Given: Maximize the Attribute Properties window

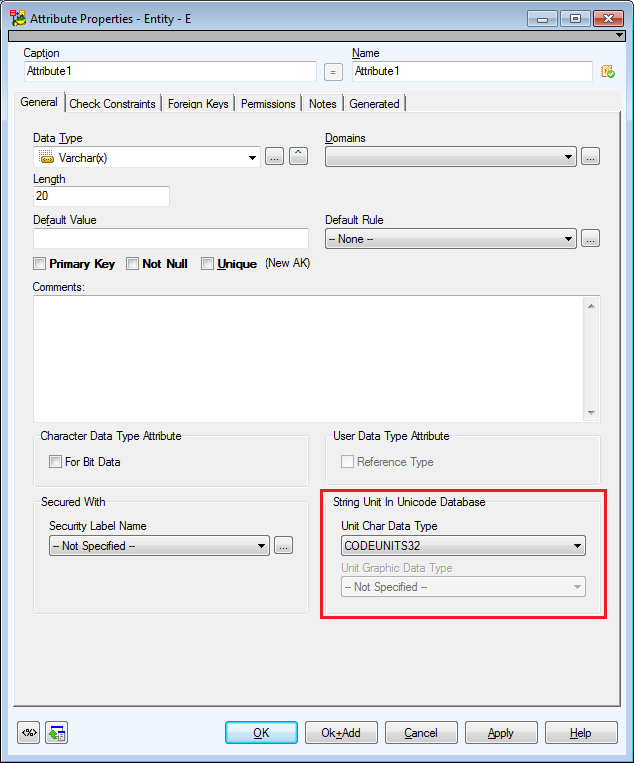Looking at the screenshot, I should coord(575,19).
